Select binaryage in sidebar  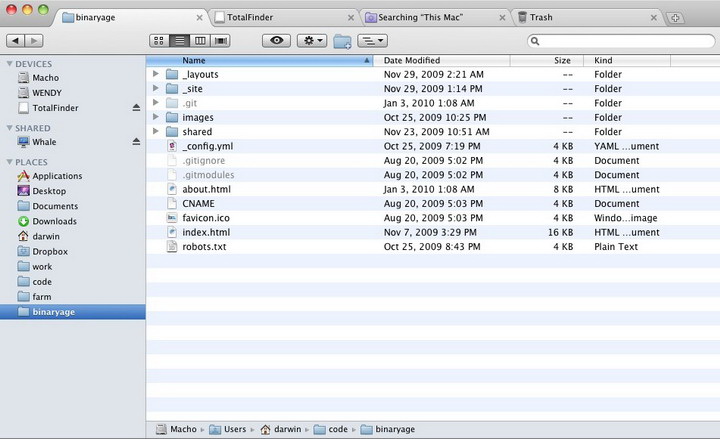73,312
